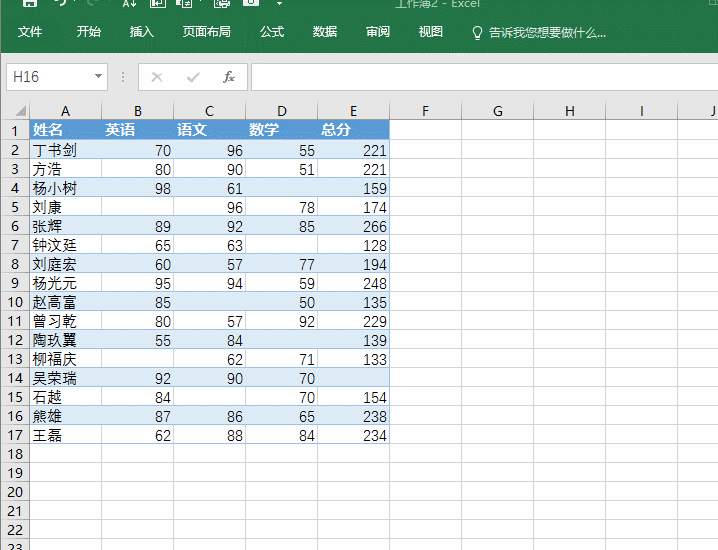Click the Name Box showing H16
Image resolution: width=718 pixels, height=550 pixels.
tap(49, 77)
